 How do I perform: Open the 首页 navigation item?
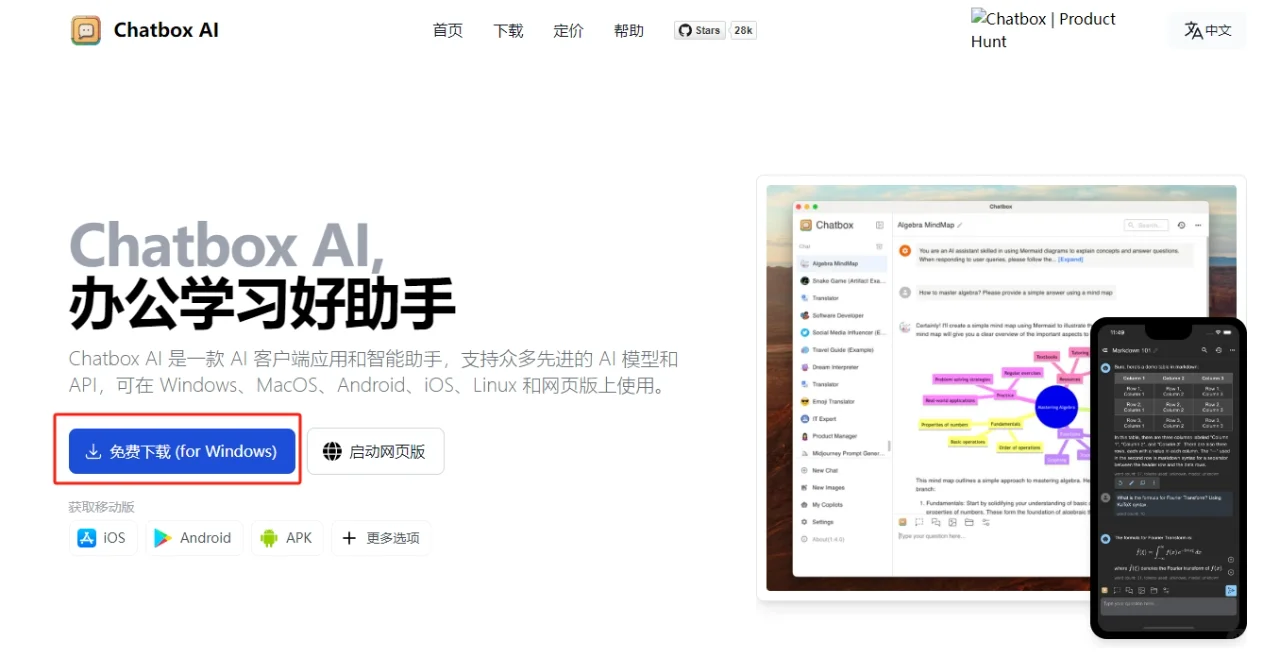pos(447,30)
